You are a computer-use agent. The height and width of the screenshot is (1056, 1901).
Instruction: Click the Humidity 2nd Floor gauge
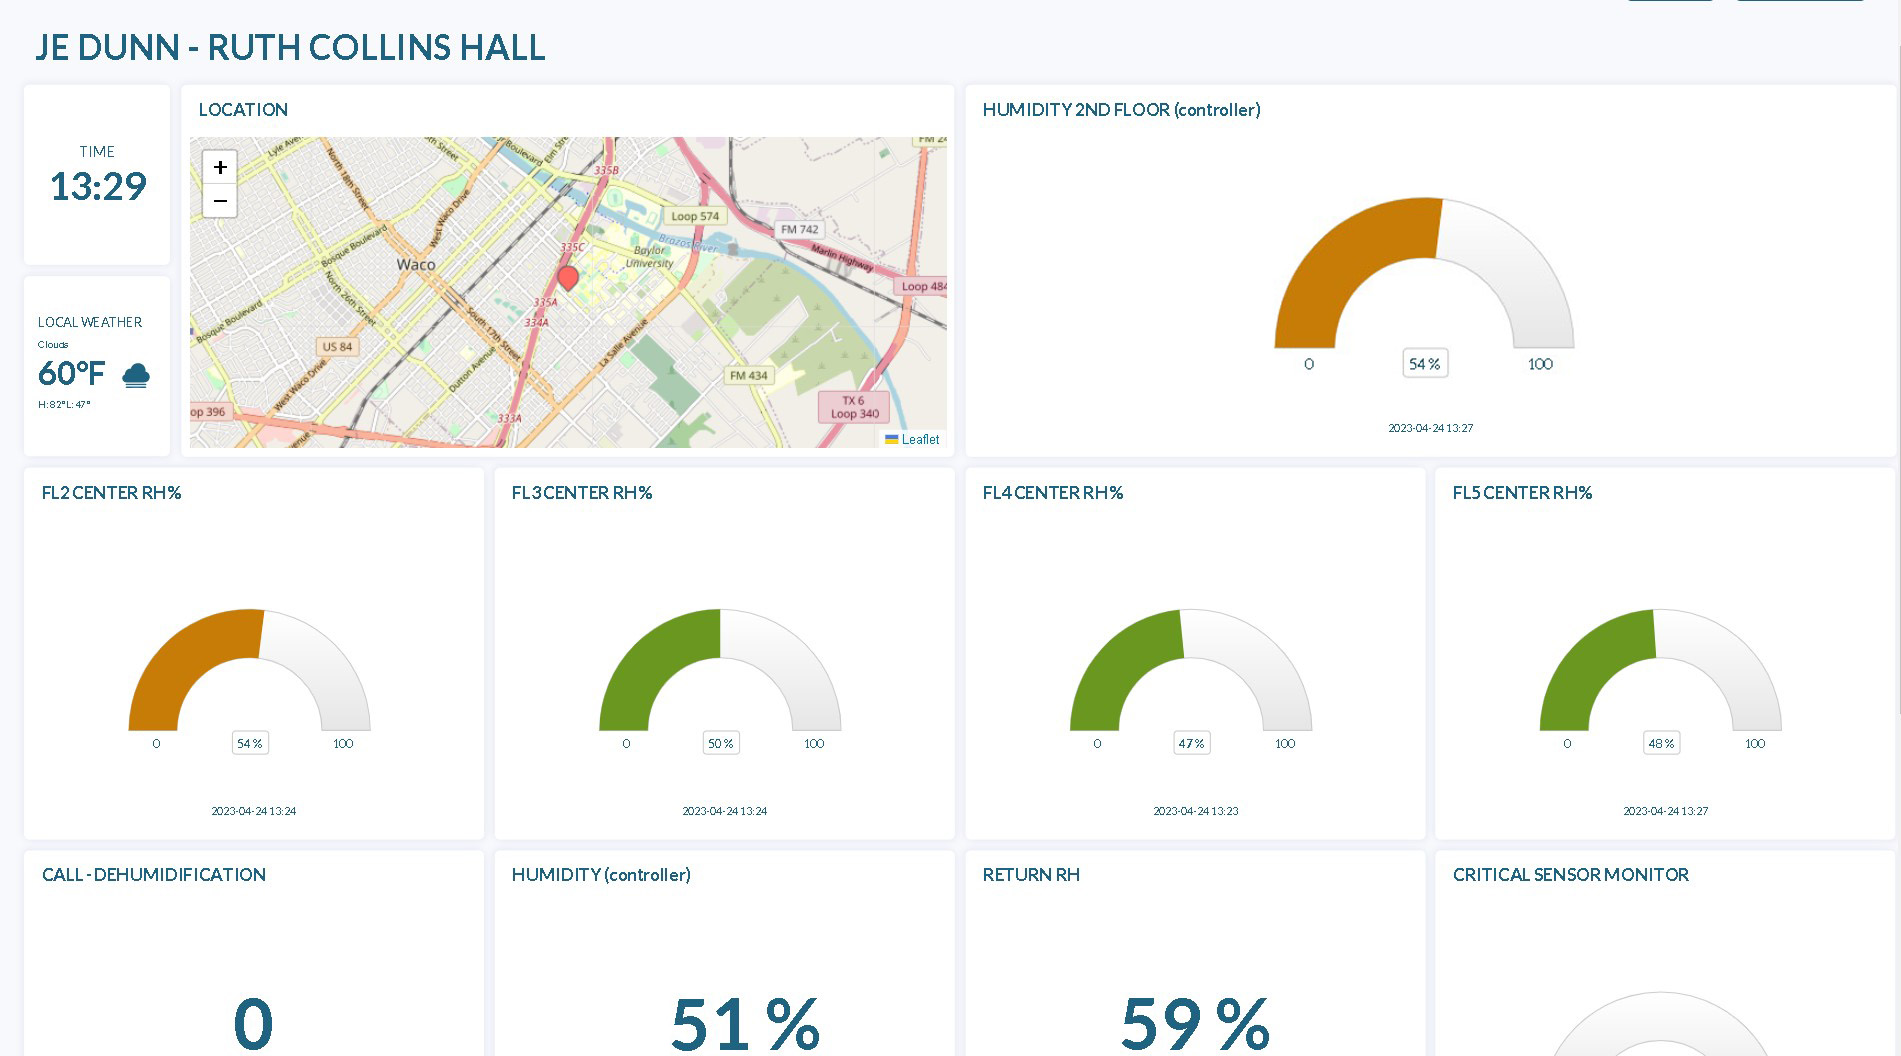1423,275
